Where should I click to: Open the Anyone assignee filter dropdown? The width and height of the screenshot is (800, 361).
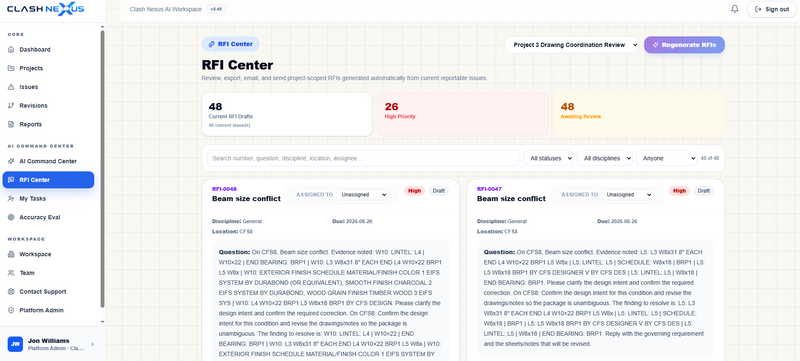coord(666,159)
